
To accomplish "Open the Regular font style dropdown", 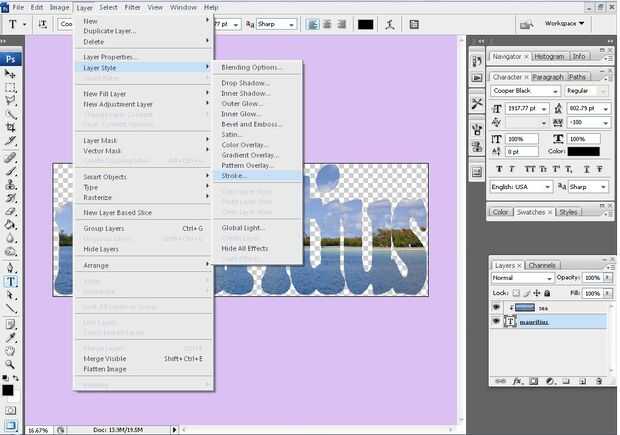I will [x=603, y=91].
